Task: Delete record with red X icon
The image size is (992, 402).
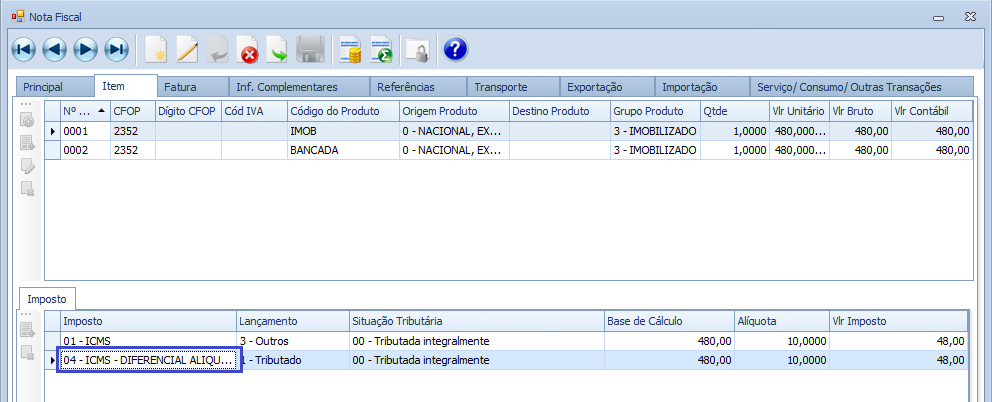Action: point(248,49)
